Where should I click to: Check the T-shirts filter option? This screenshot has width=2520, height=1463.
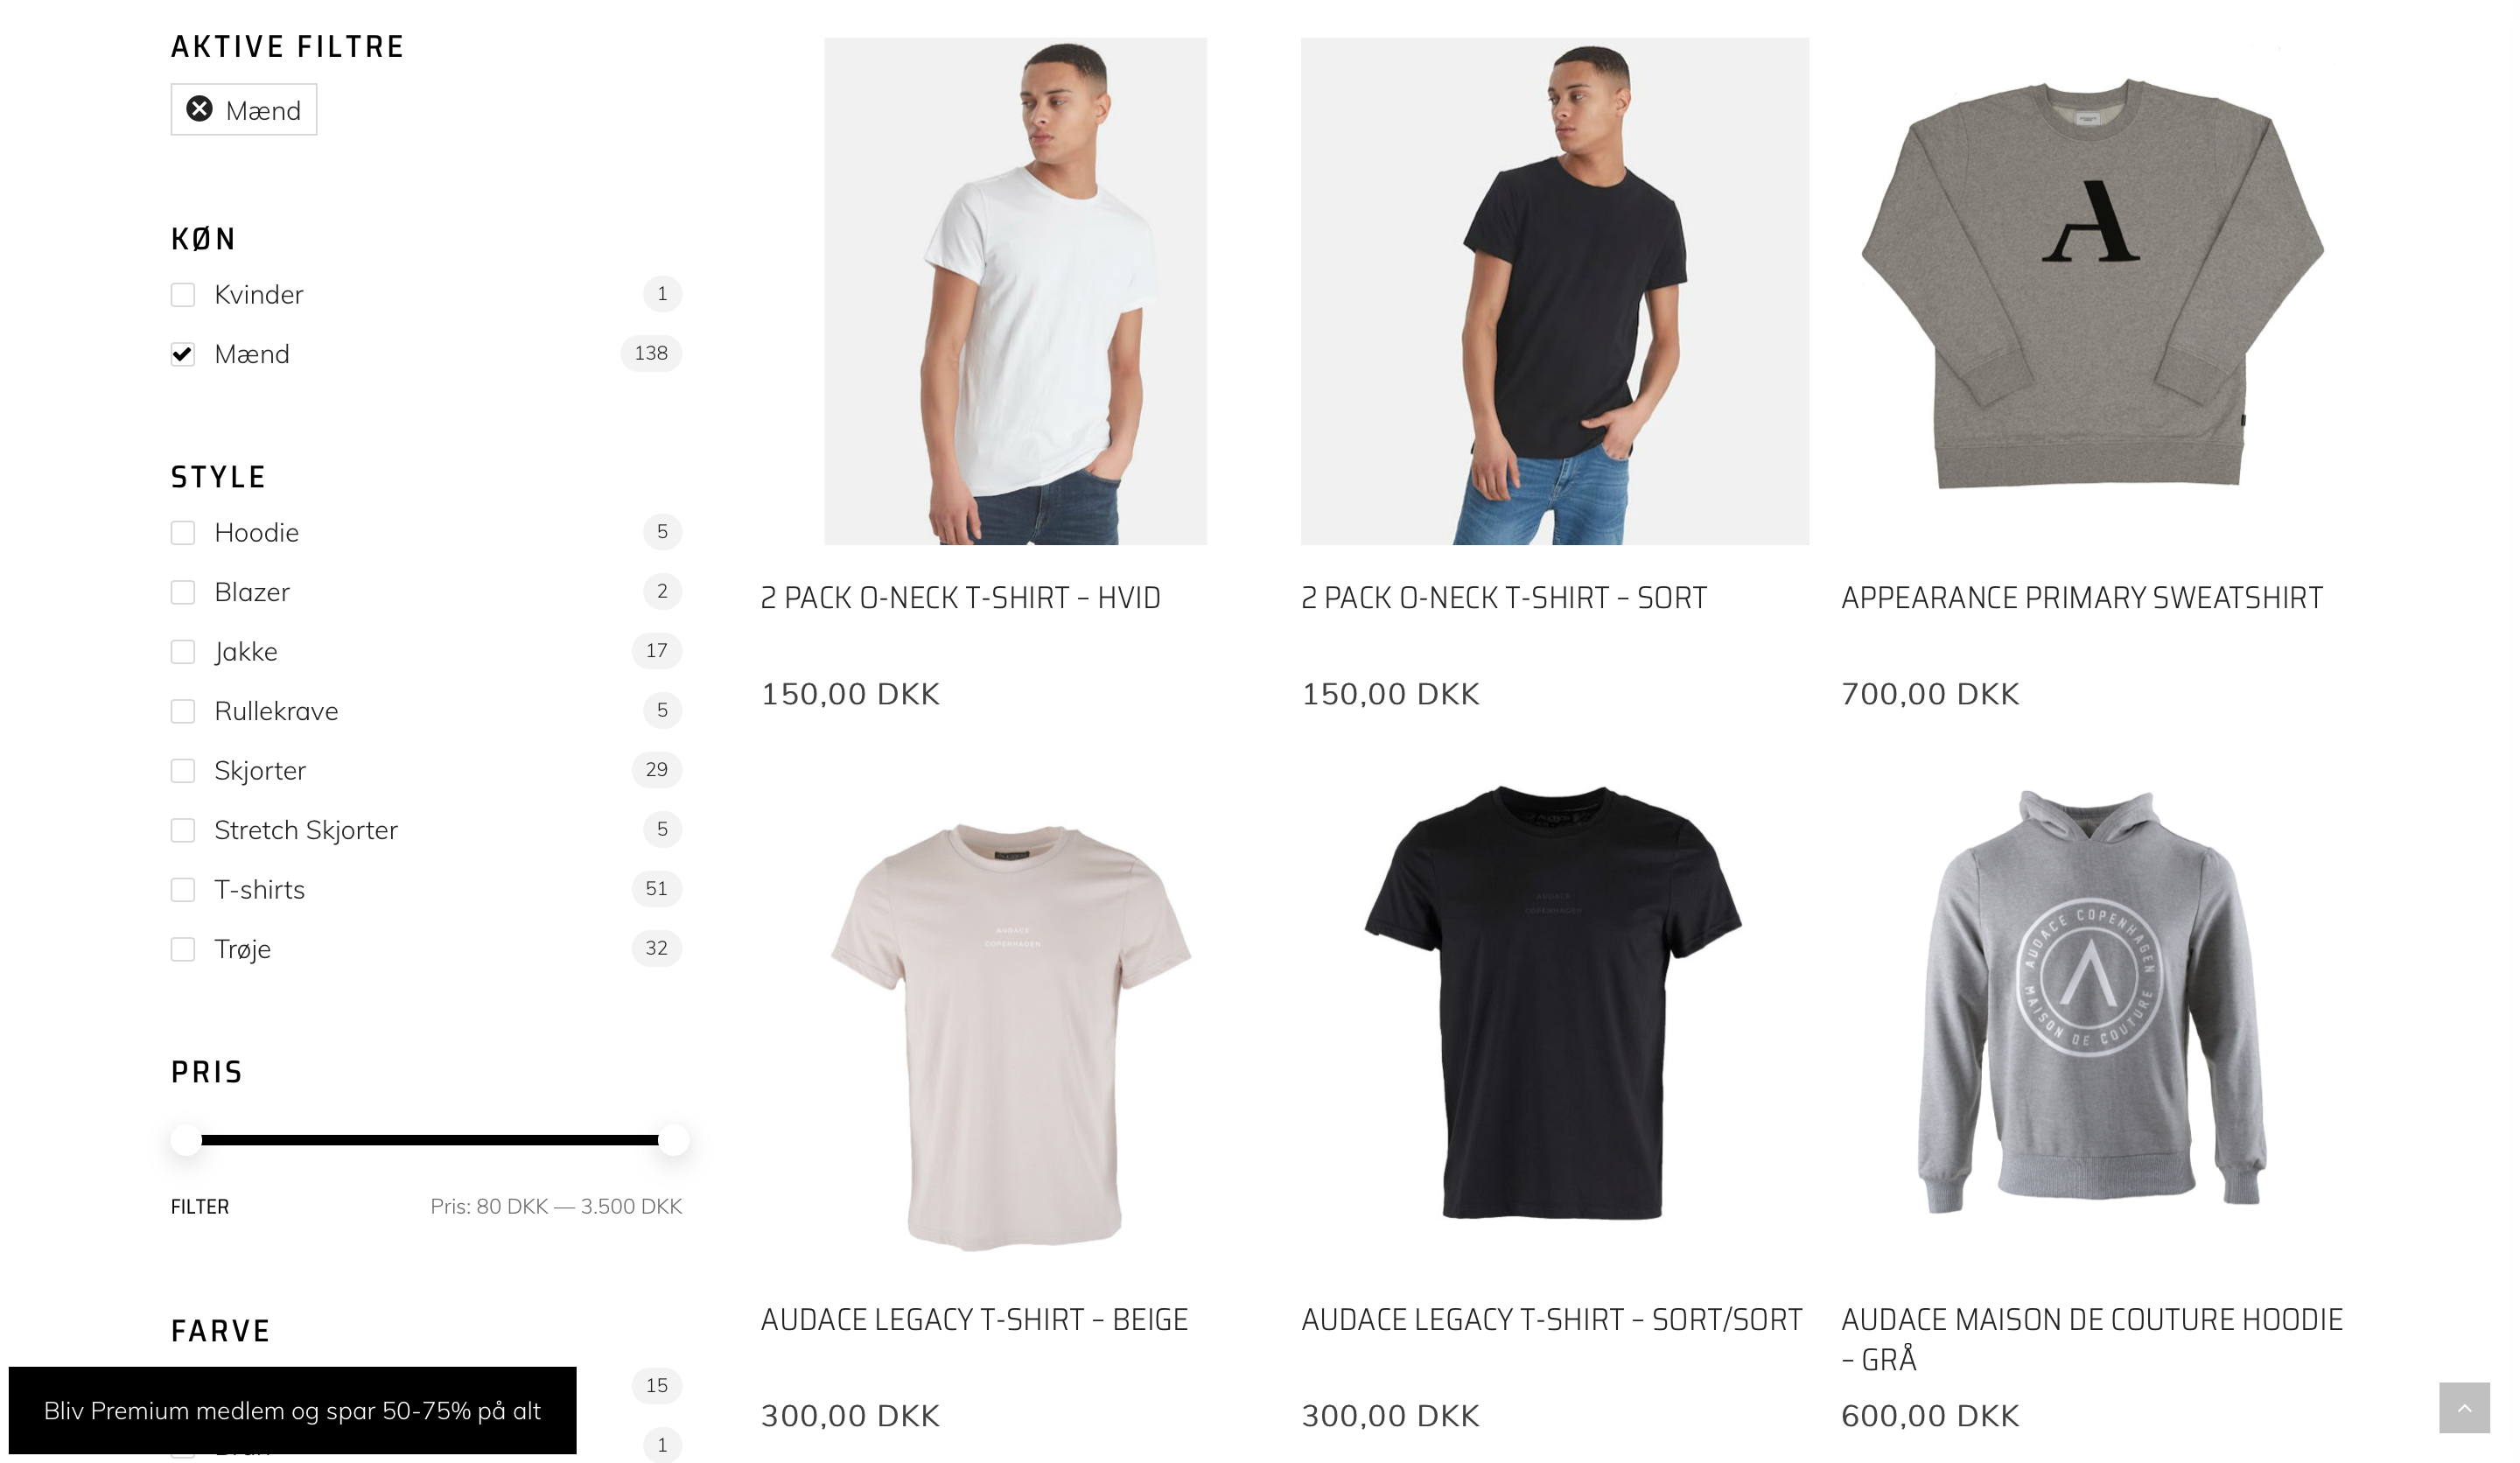click(183, 890)
